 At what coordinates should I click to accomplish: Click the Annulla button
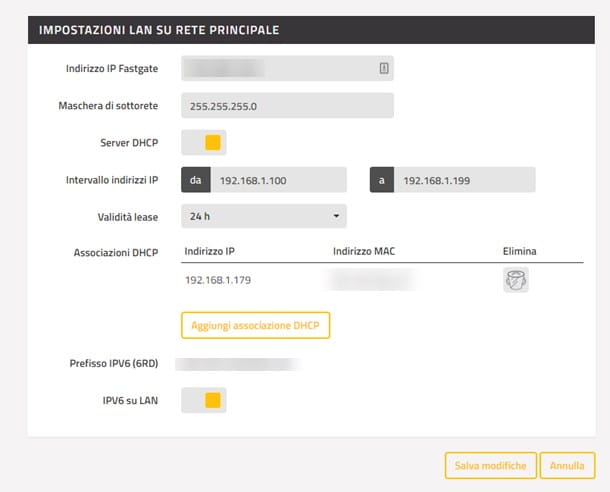click(567, 466)
